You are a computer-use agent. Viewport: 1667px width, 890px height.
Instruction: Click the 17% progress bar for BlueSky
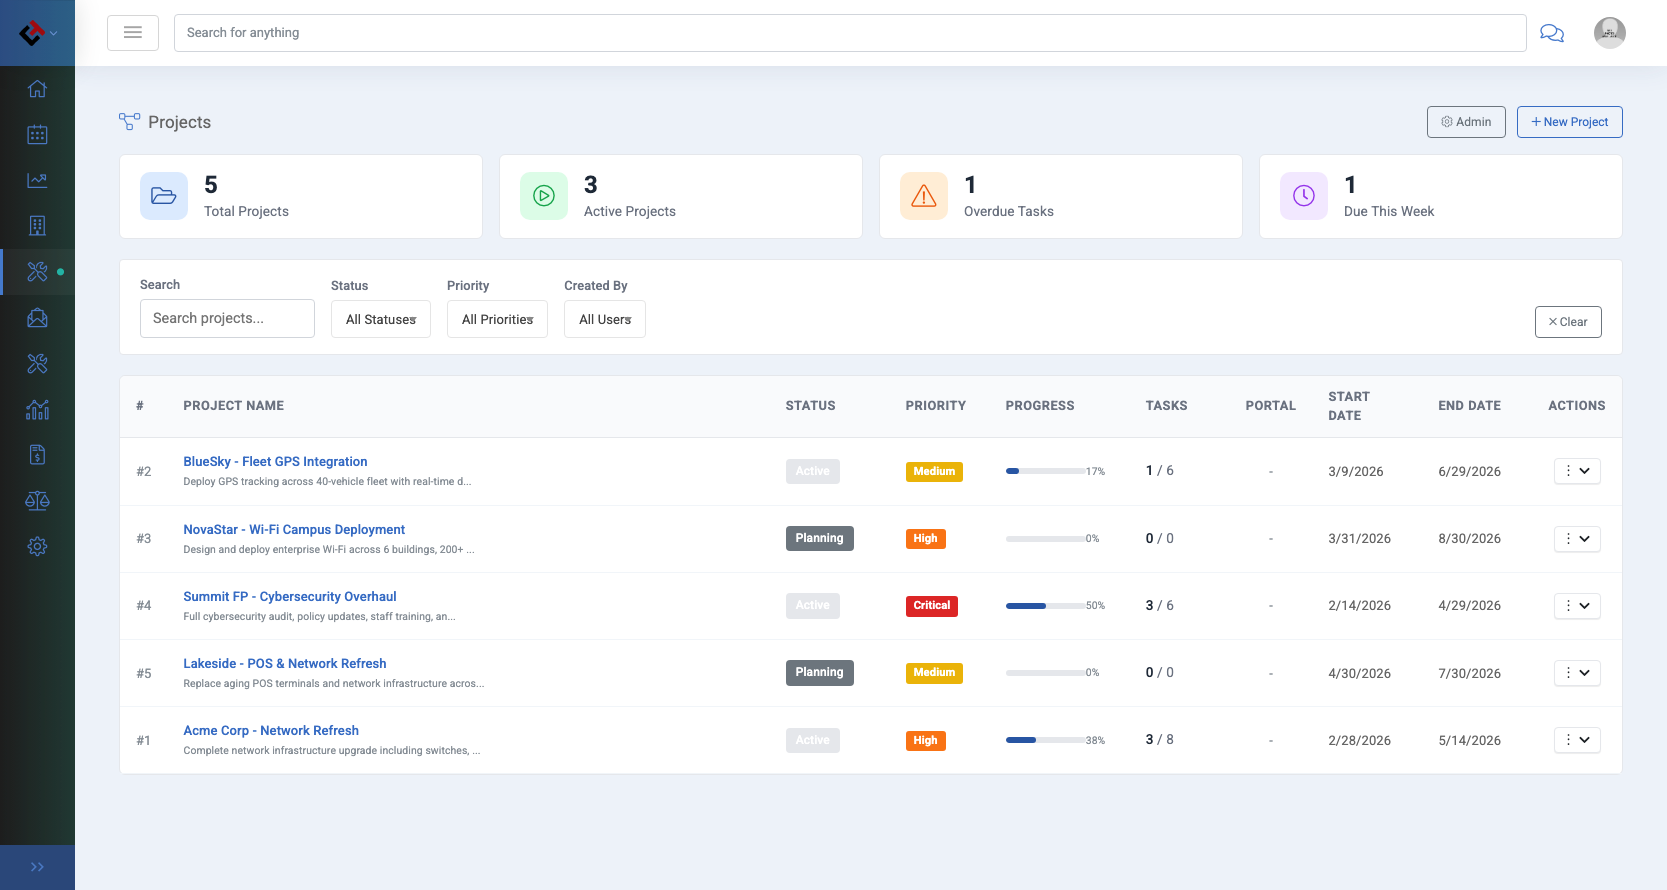pyautogui.click(x=1046, y=471)
